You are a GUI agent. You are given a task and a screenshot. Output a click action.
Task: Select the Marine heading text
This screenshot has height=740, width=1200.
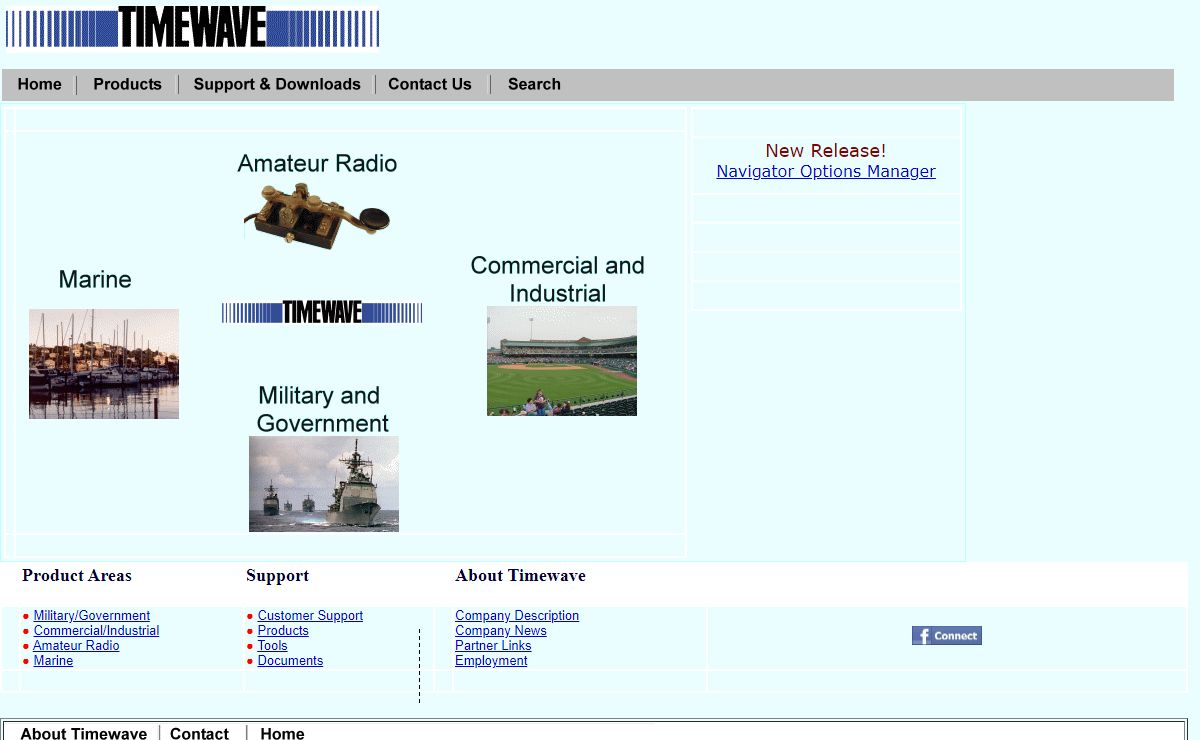(95, 279)
